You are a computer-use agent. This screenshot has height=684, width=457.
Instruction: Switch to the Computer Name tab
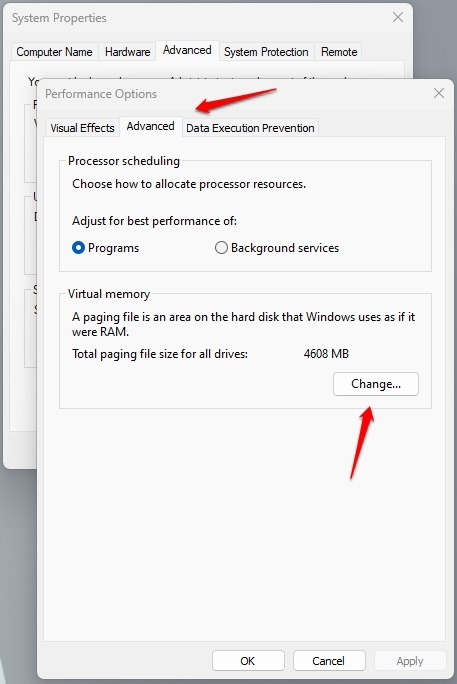(55, 52)
